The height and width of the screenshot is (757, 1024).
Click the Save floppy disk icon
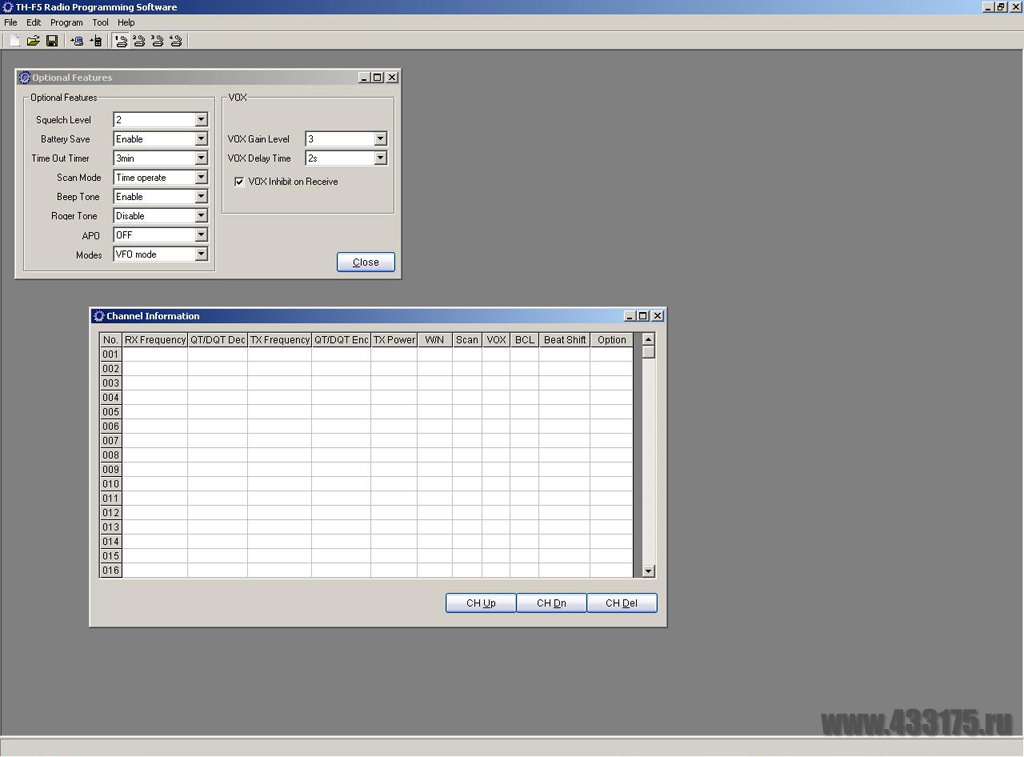click(52, 41)
